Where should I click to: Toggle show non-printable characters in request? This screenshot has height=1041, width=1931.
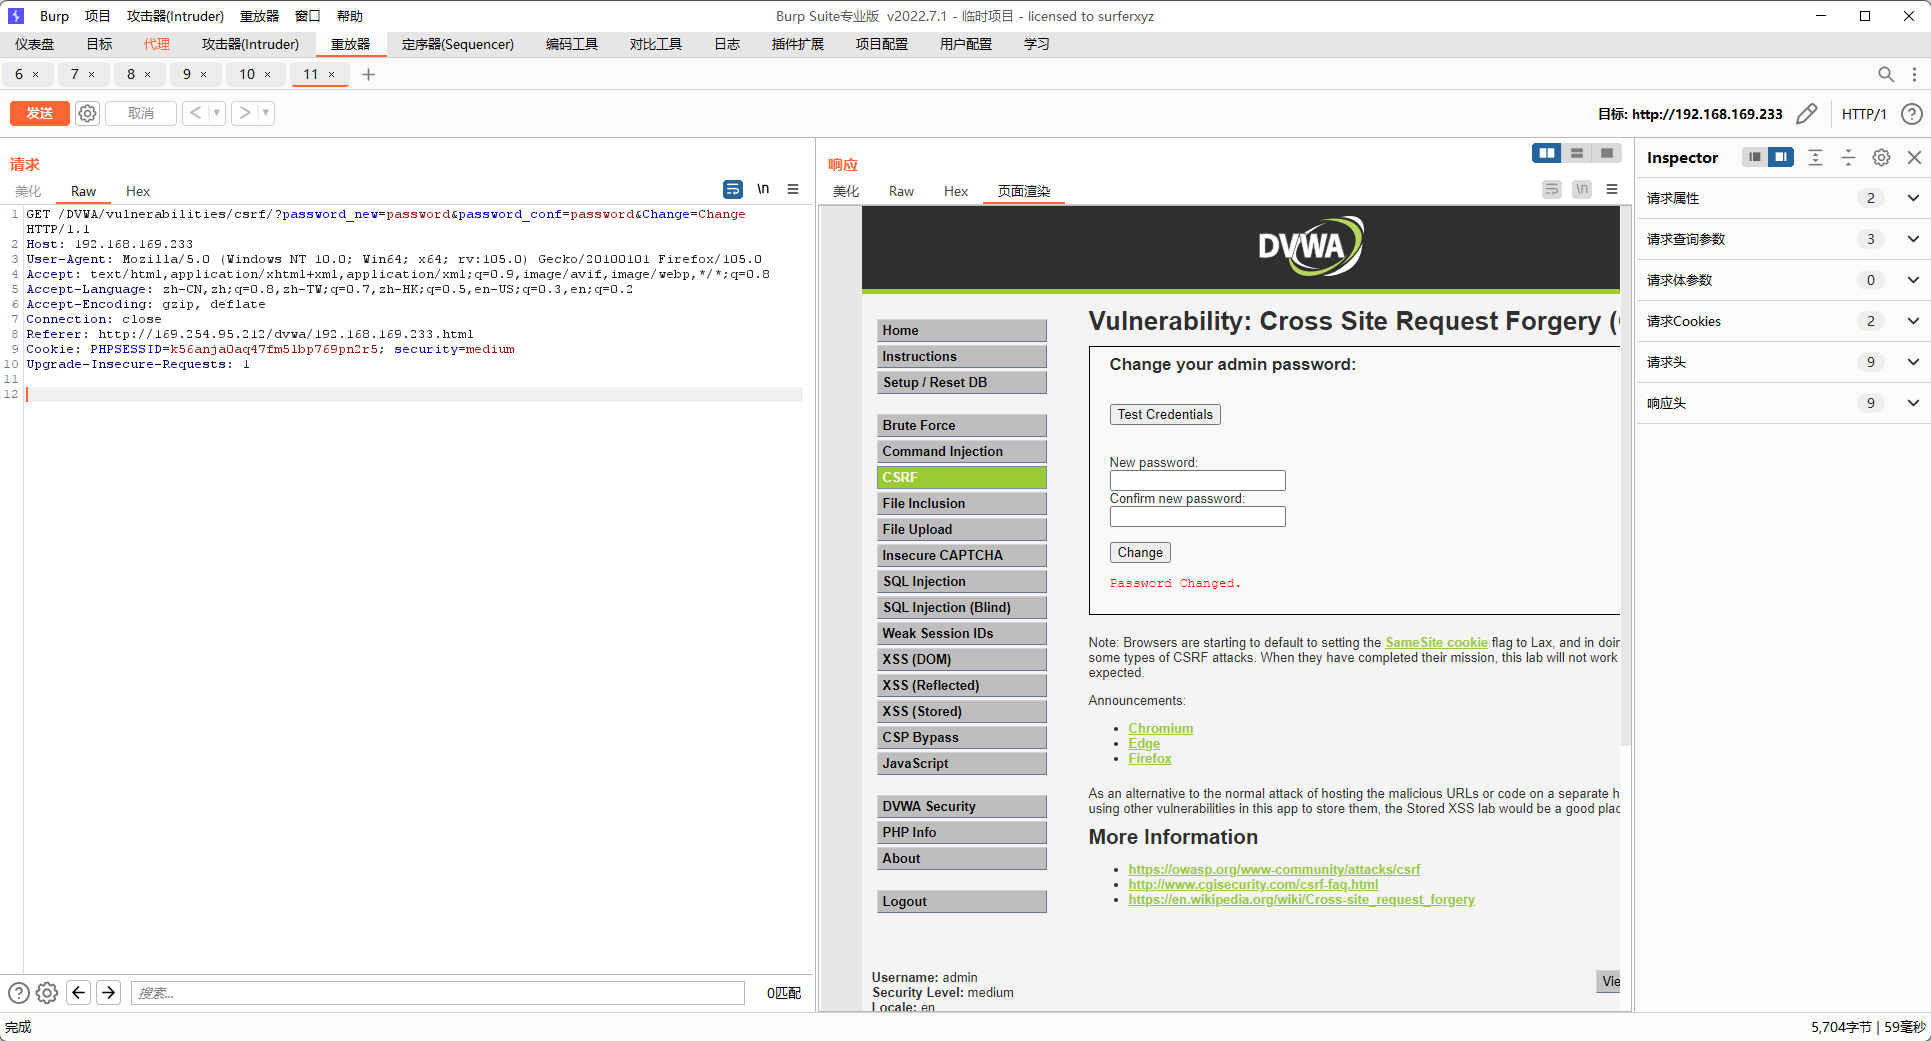[763, 189]
